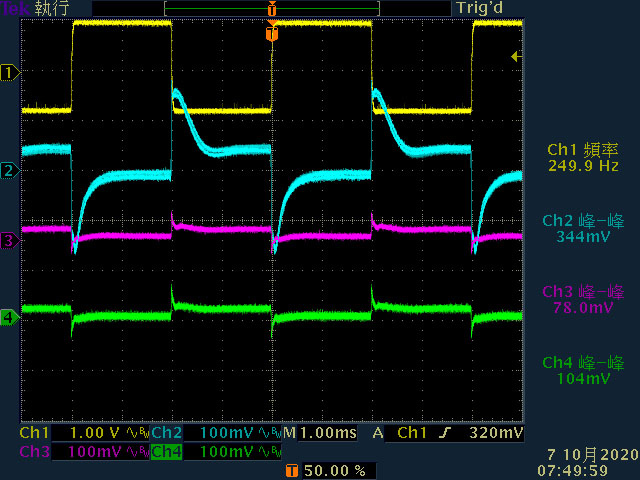This screenshot has height=480, width=640.
Task: Click the Ch3 peak-to-peak 78.0mV measurement
Action: click(583, 299)
